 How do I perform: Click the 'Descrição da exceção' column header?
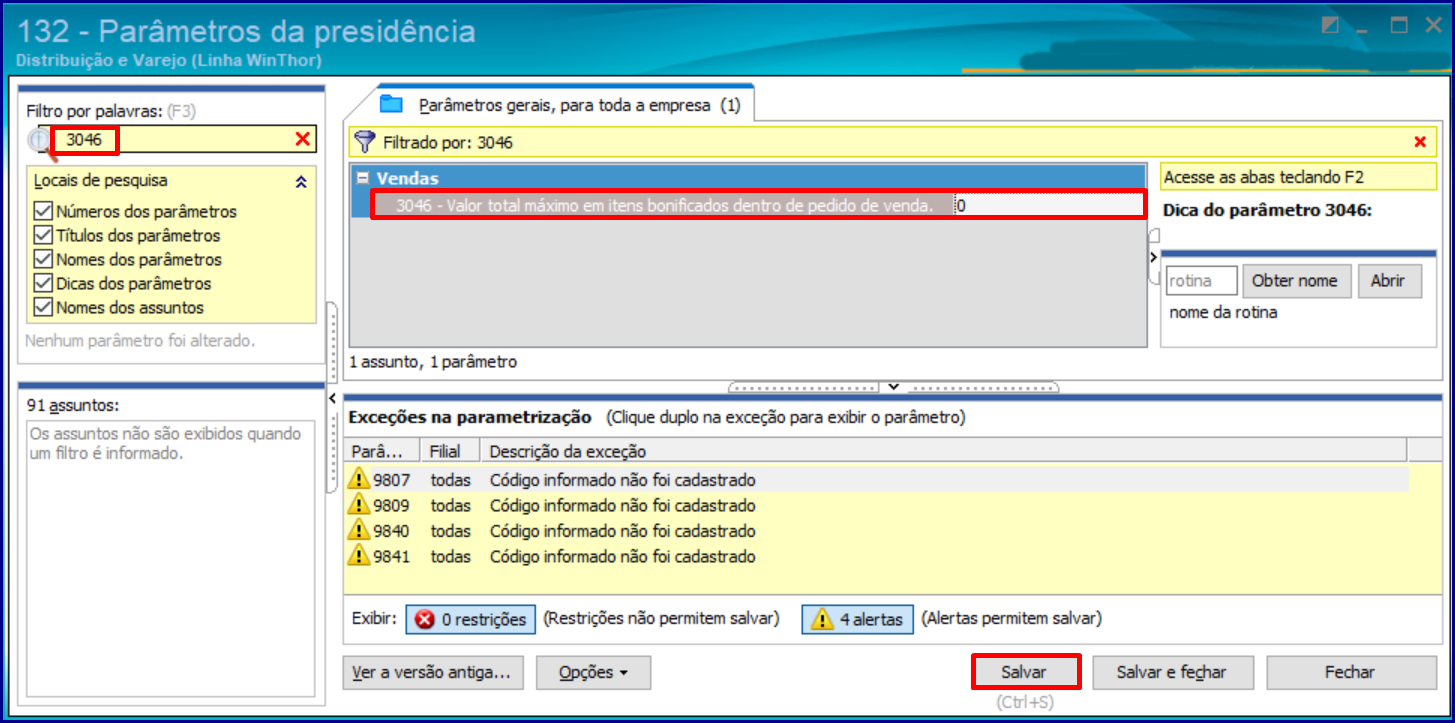pos(943,452)
